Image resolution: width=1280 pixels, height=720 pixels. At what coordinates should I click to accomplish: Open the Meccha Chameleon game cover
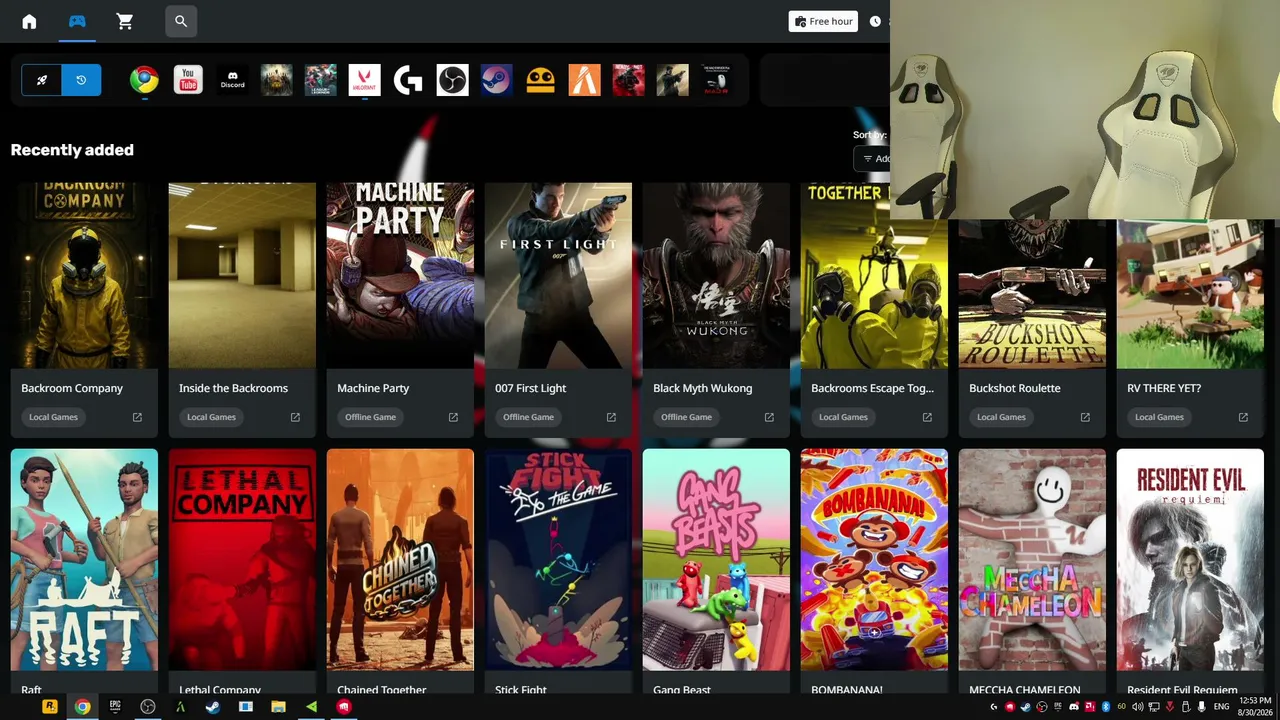pos(1032,560)
